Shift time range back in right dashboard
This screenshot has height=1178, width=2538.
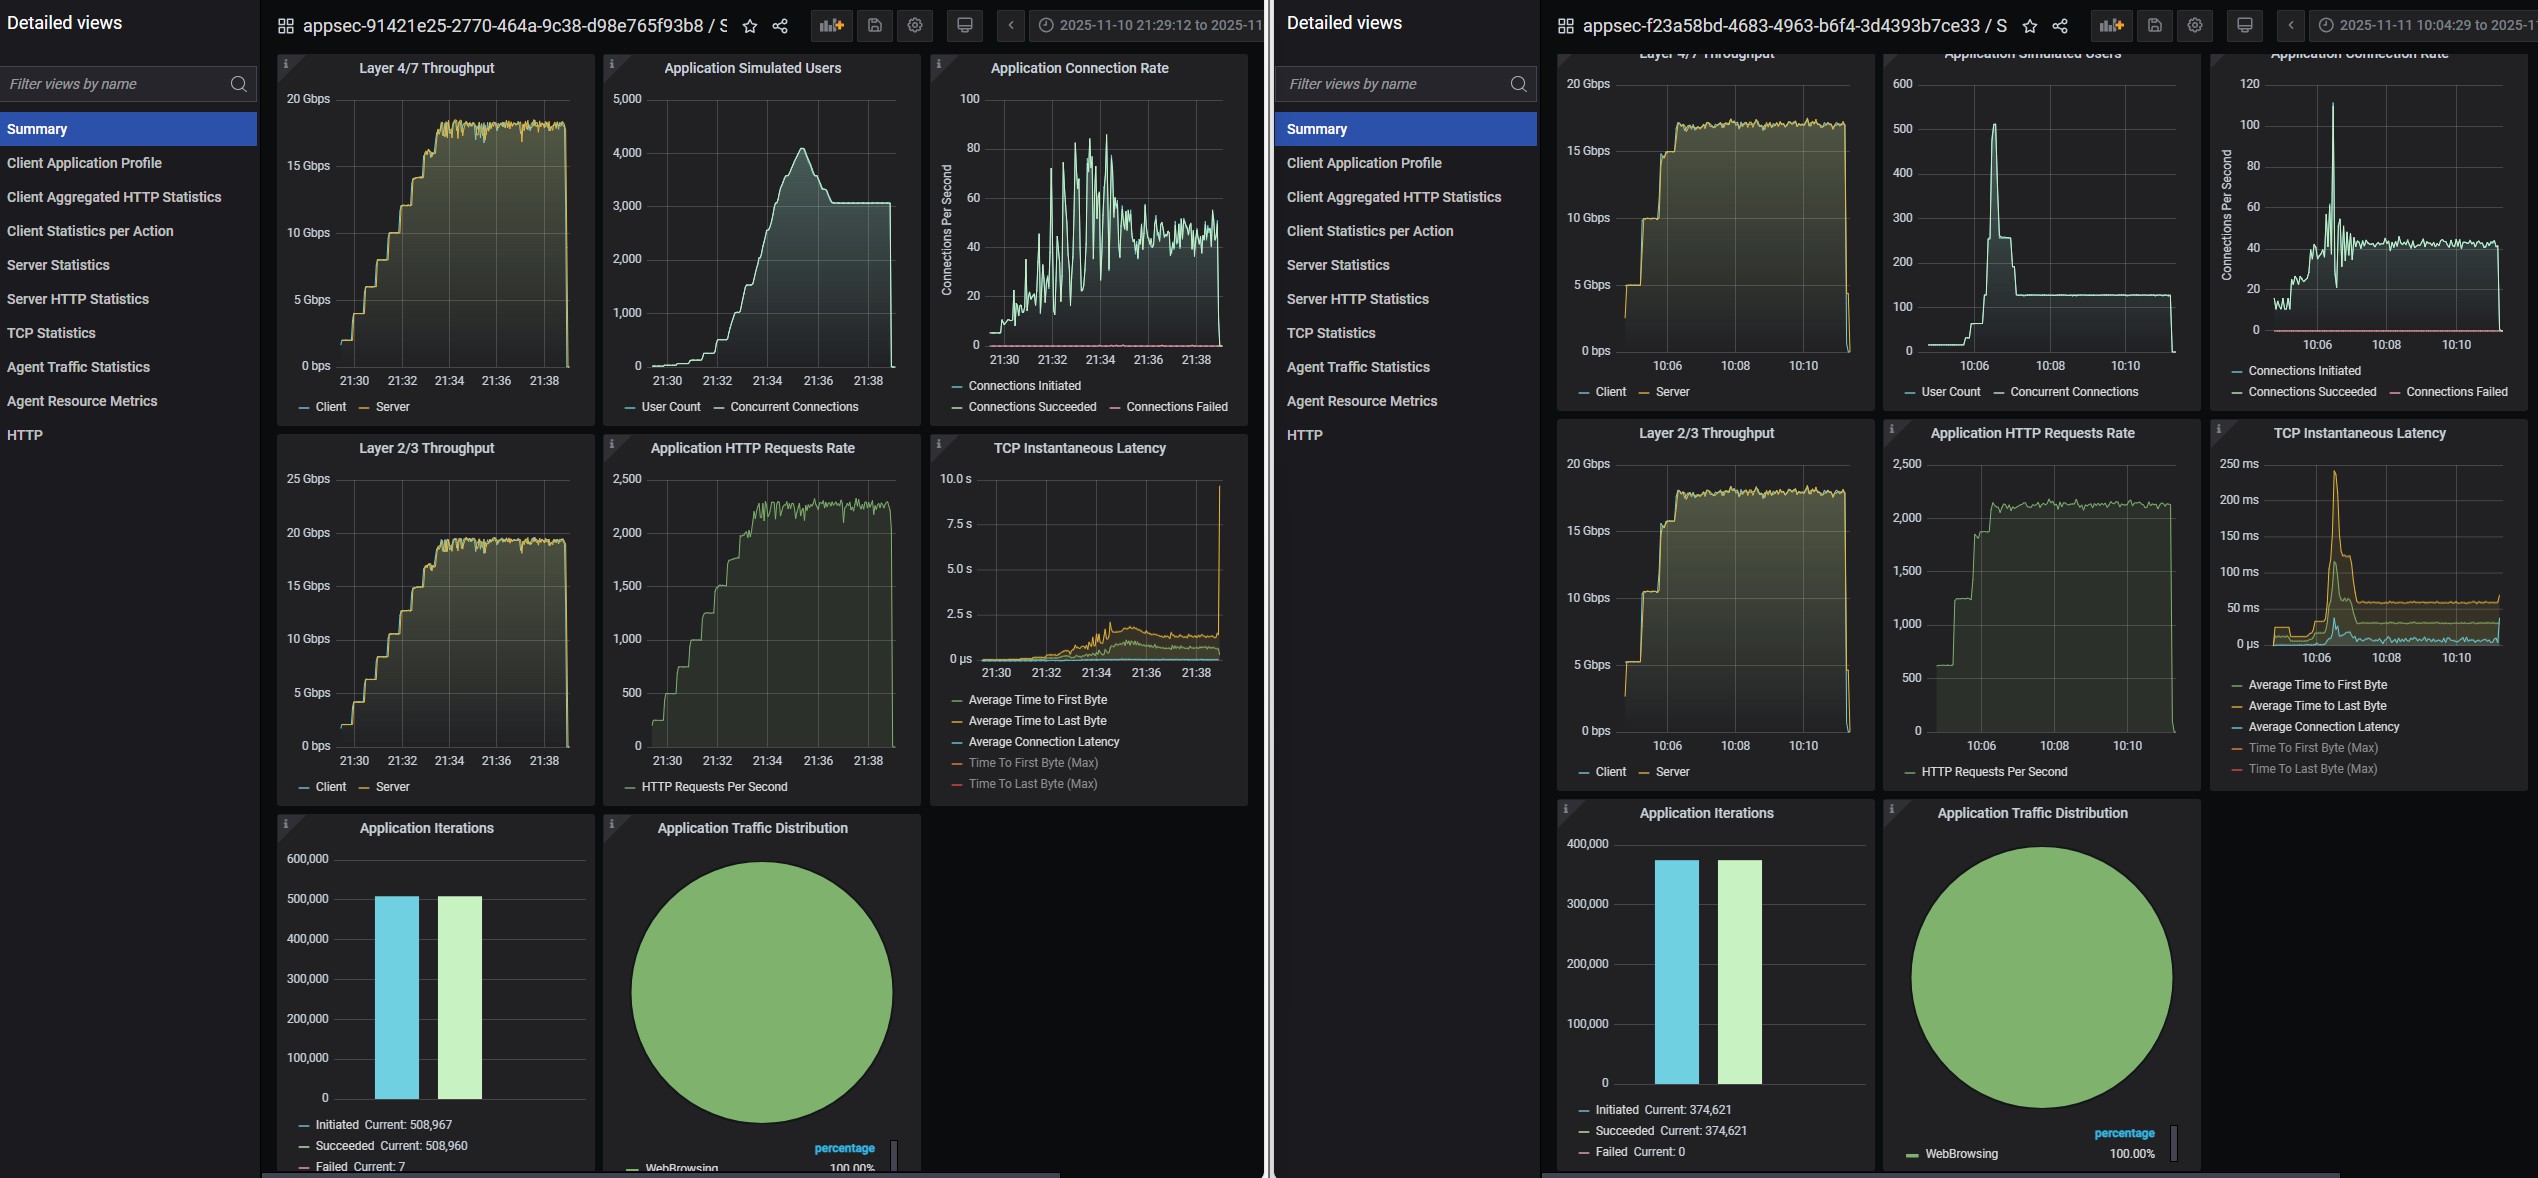coord(2290,26)
